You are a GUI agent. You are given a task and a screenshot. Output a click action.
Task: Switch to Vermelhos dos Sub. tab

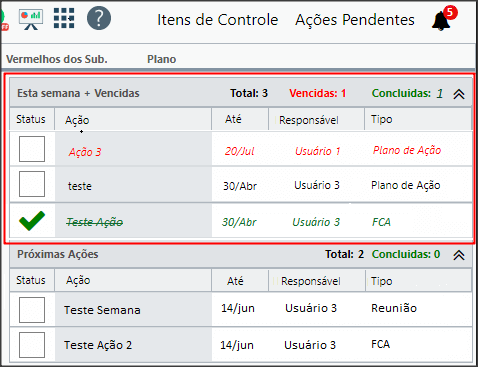pos(57,59)
